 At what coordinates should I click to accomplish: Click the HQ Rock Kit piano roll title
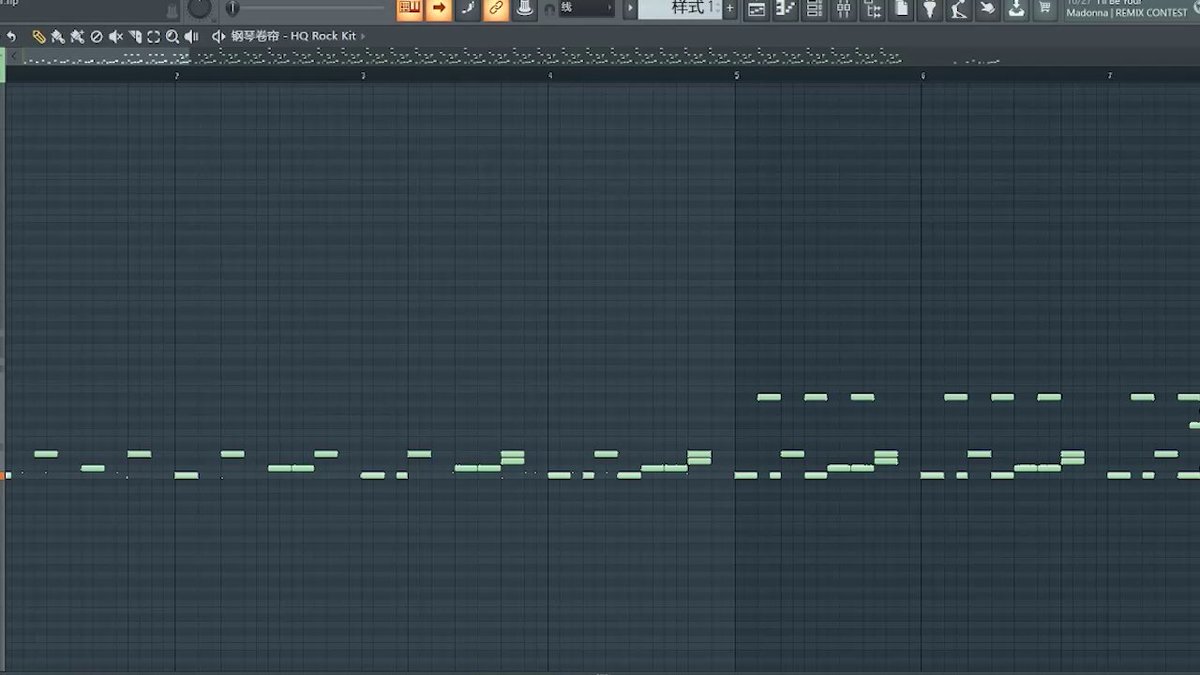point(293,36)
